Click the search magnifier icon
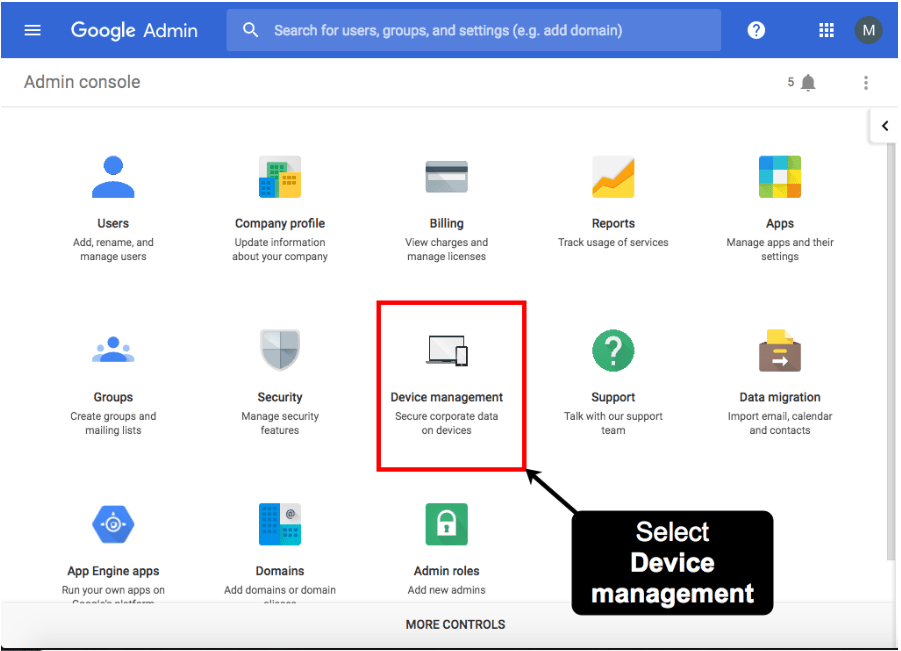This screenshot has height=651, width=901. click(x=250, y=30)
